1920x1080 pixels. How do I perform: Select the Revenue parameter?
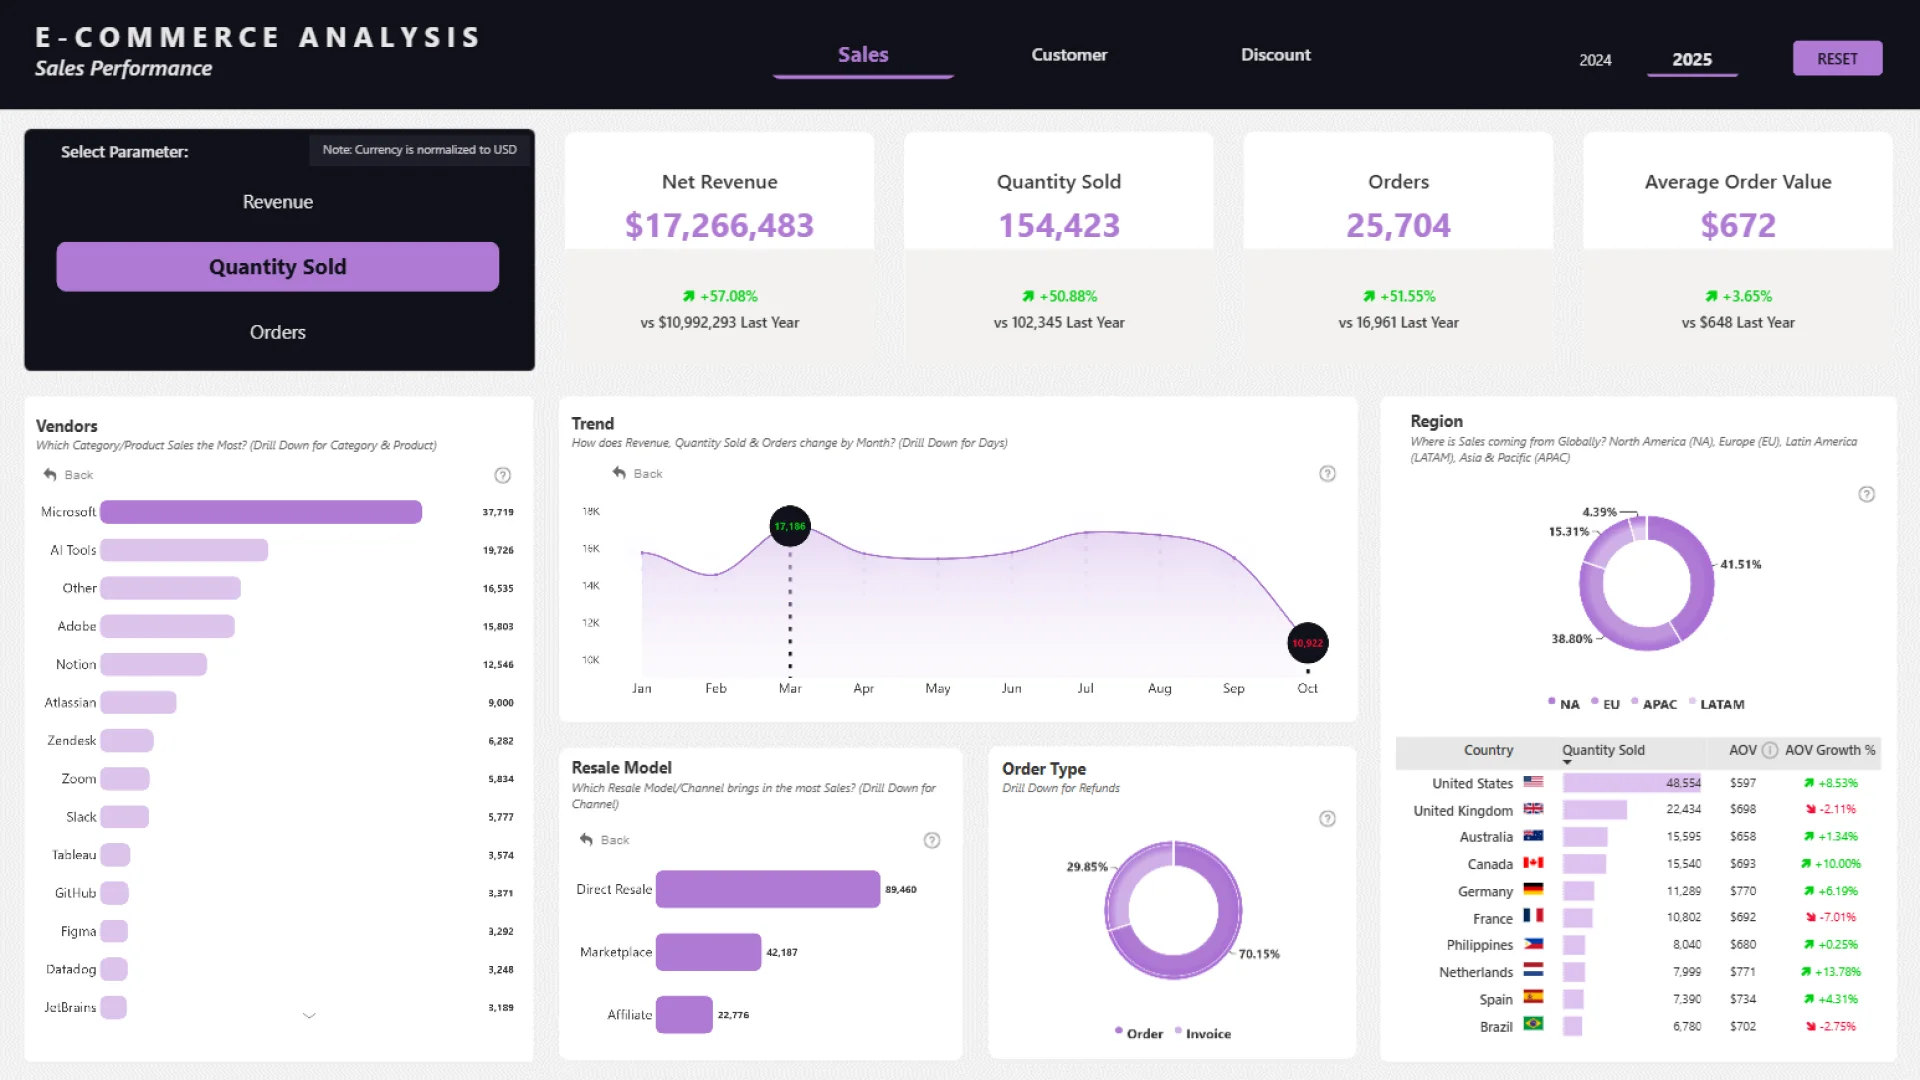click(x=278, y=202)
